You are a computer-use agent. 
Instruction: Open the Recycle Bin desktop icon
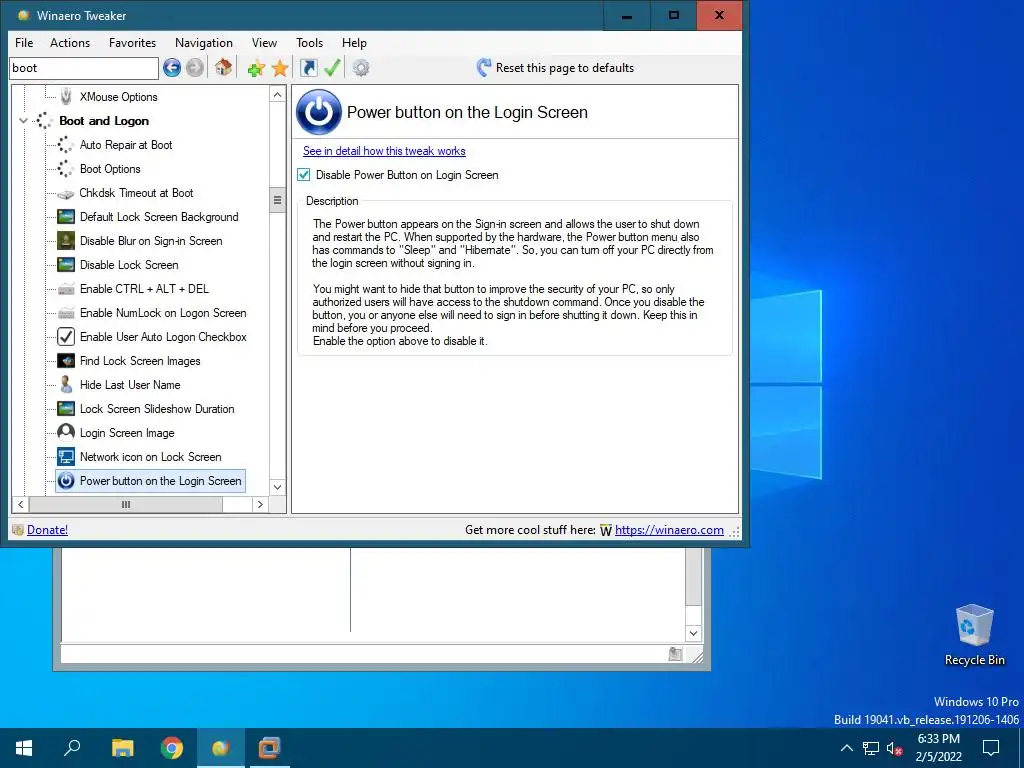(974, 635)
